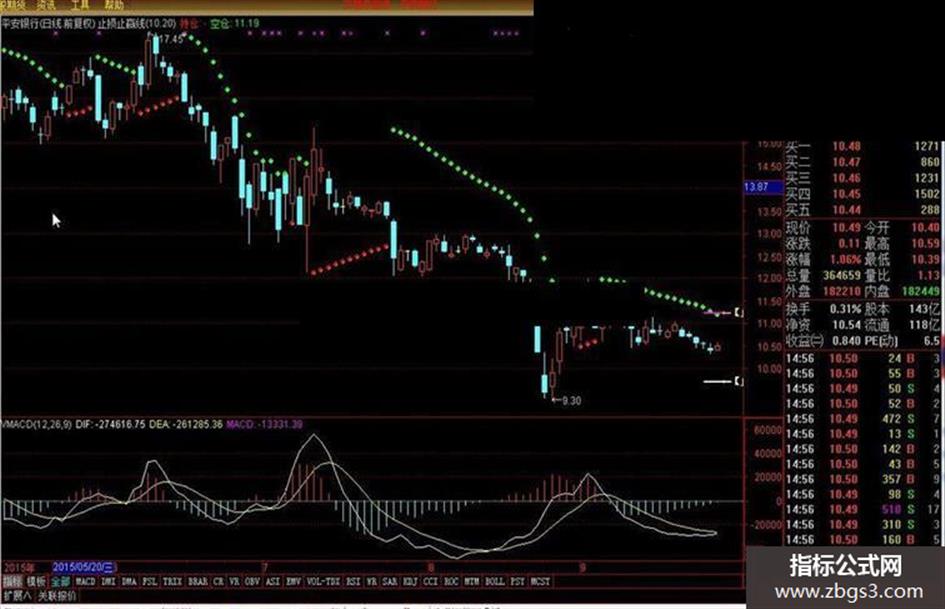Click the 空仓: 11.19 indicator value
945x609 pixels.
pos(234,24)
